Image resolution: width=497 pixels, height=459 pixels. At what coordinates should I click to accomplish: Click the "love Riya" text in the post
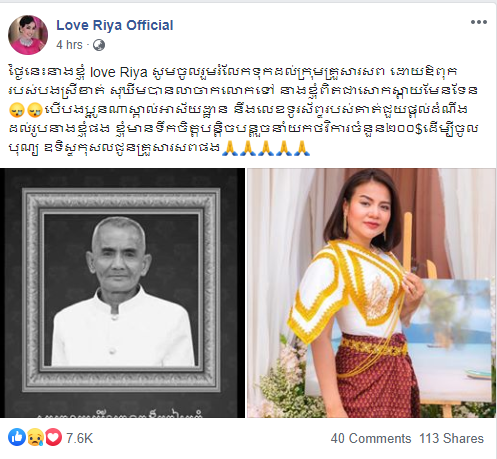click(119, 72)
